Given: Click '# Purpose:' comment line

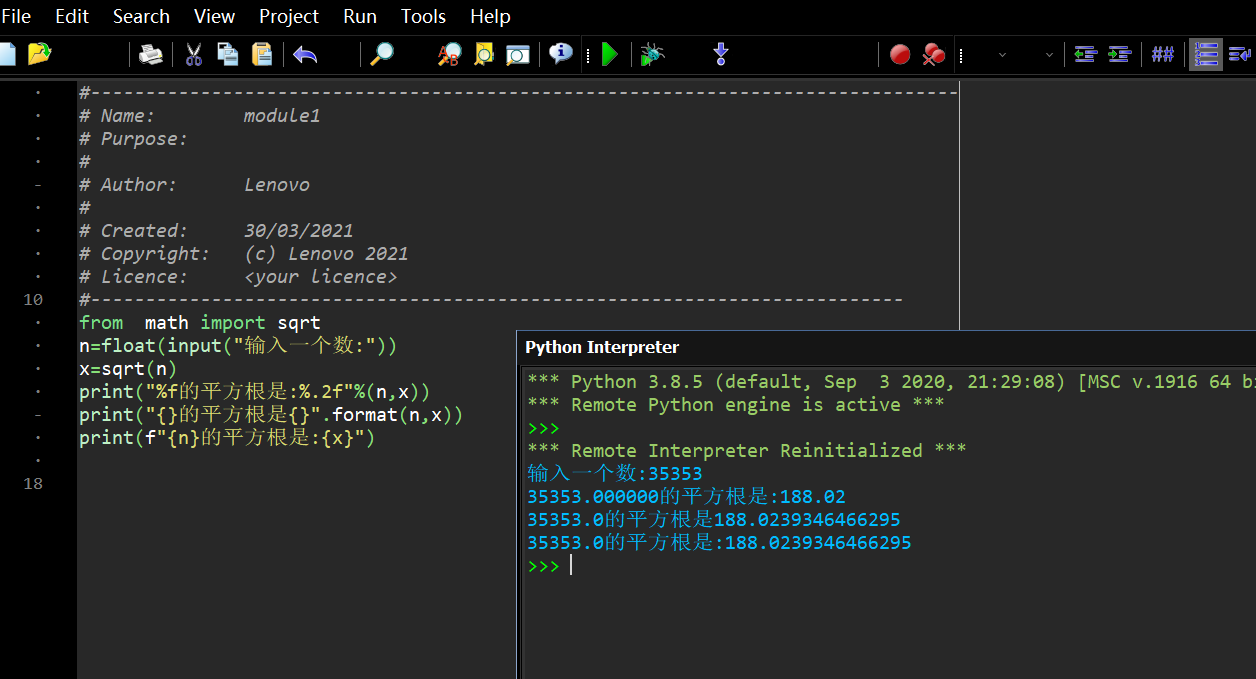Looking at the screenshot, I should pyautogui.click(x=133, y=138).
